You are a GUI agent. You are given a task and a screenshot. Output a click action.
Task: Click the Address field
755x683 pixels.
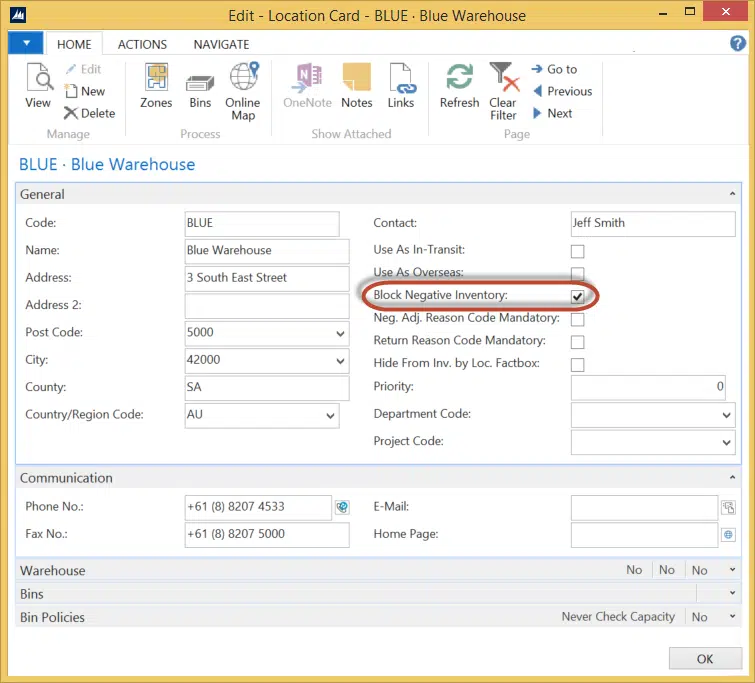(x=267, y=278)
